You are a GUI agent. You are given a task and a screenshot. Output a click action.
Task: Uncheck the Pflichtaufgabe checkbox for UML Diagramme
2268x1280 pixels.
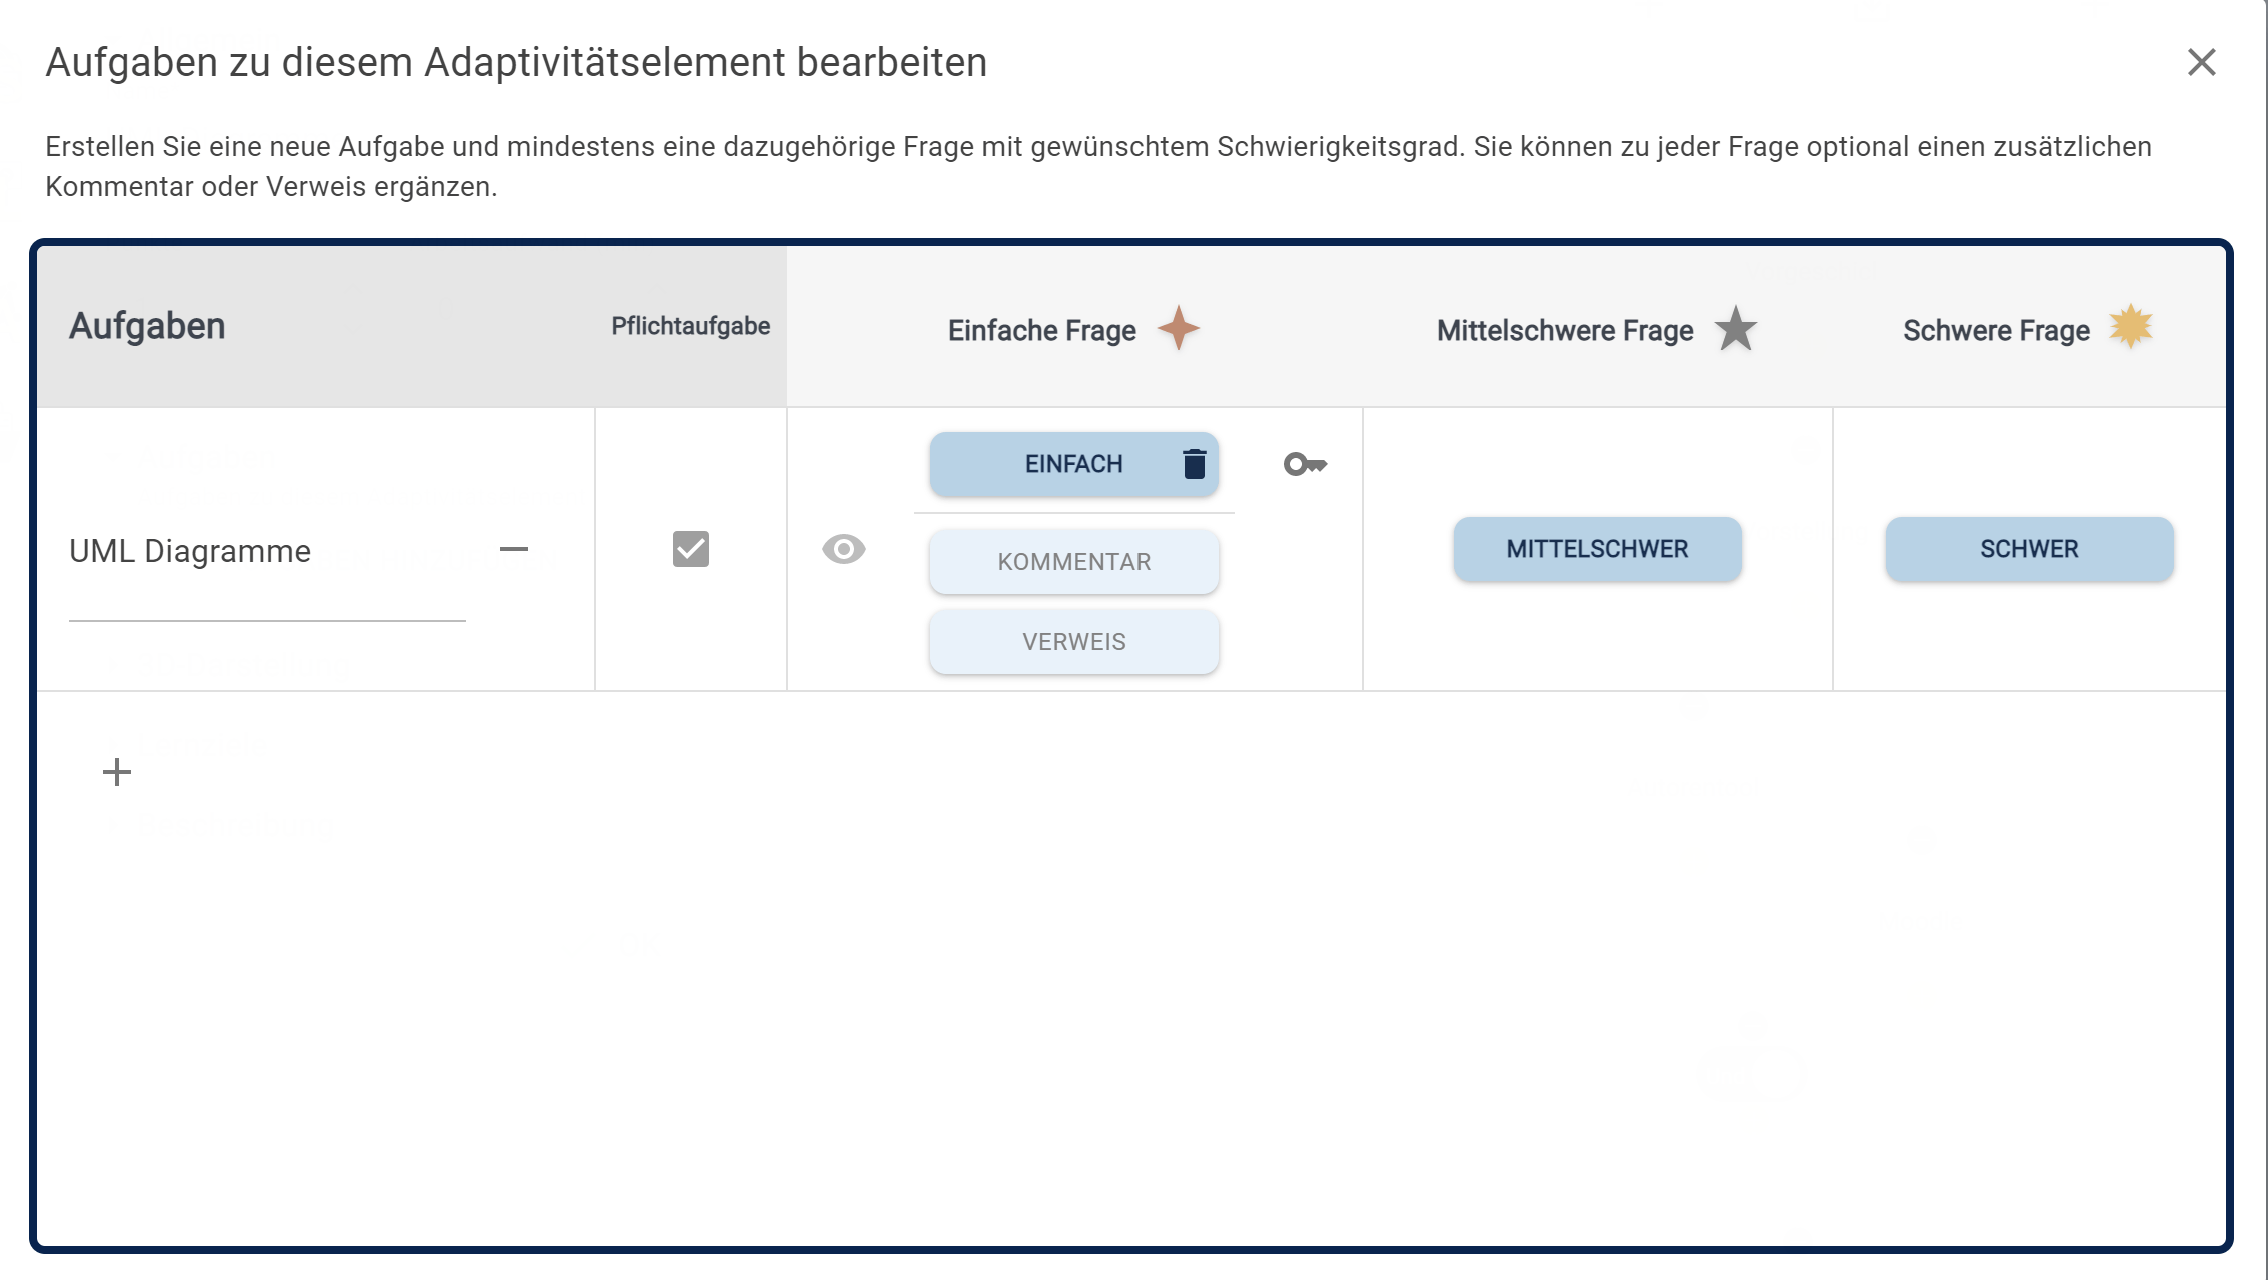[x=690, y=549]
